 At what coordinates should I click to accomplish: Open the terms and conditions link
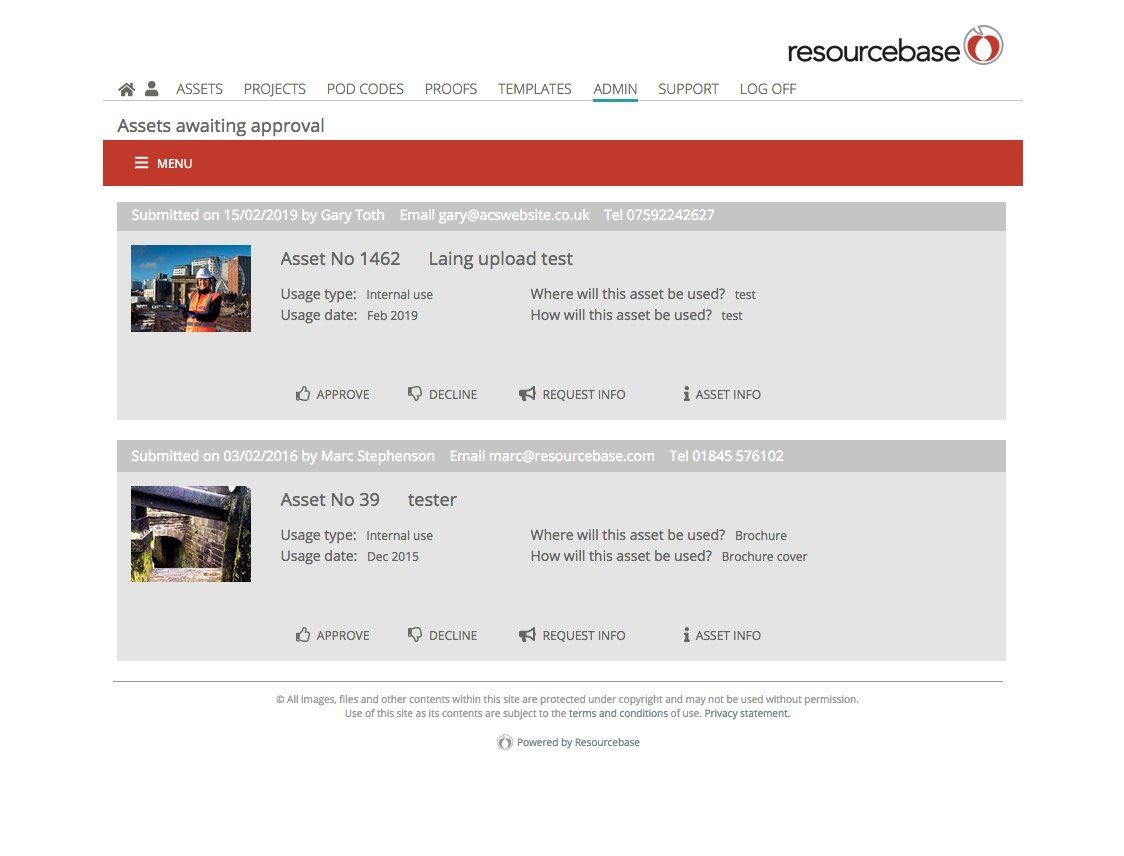pos(618,713)
